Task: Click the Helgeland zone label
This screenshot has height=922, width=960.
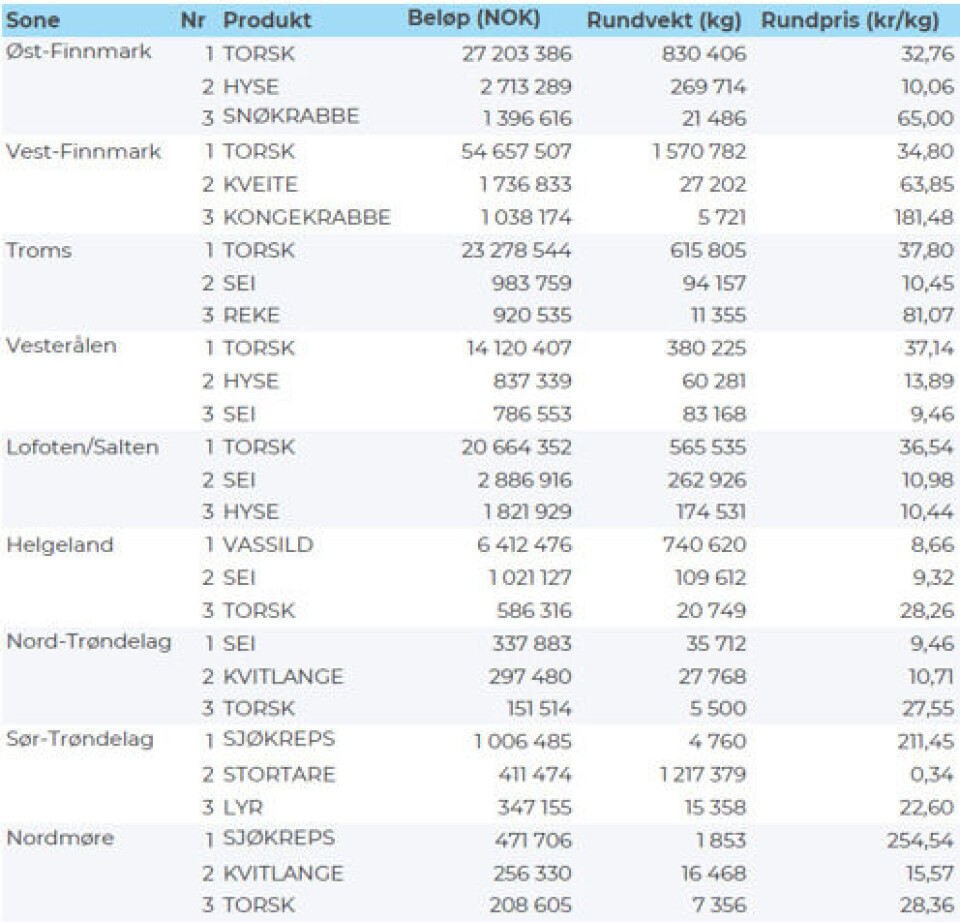Action: [59, 545]
